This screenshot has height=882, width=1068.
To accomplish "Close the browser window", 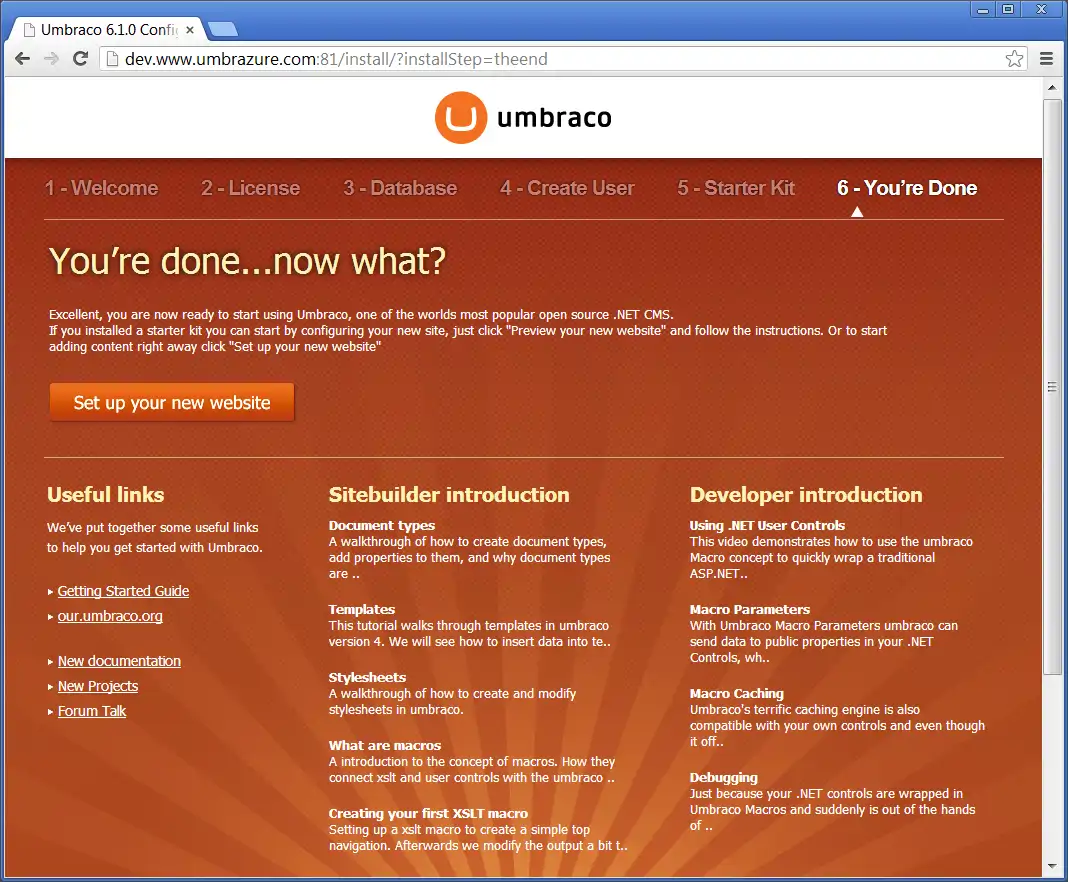I will click(1041, 10).
